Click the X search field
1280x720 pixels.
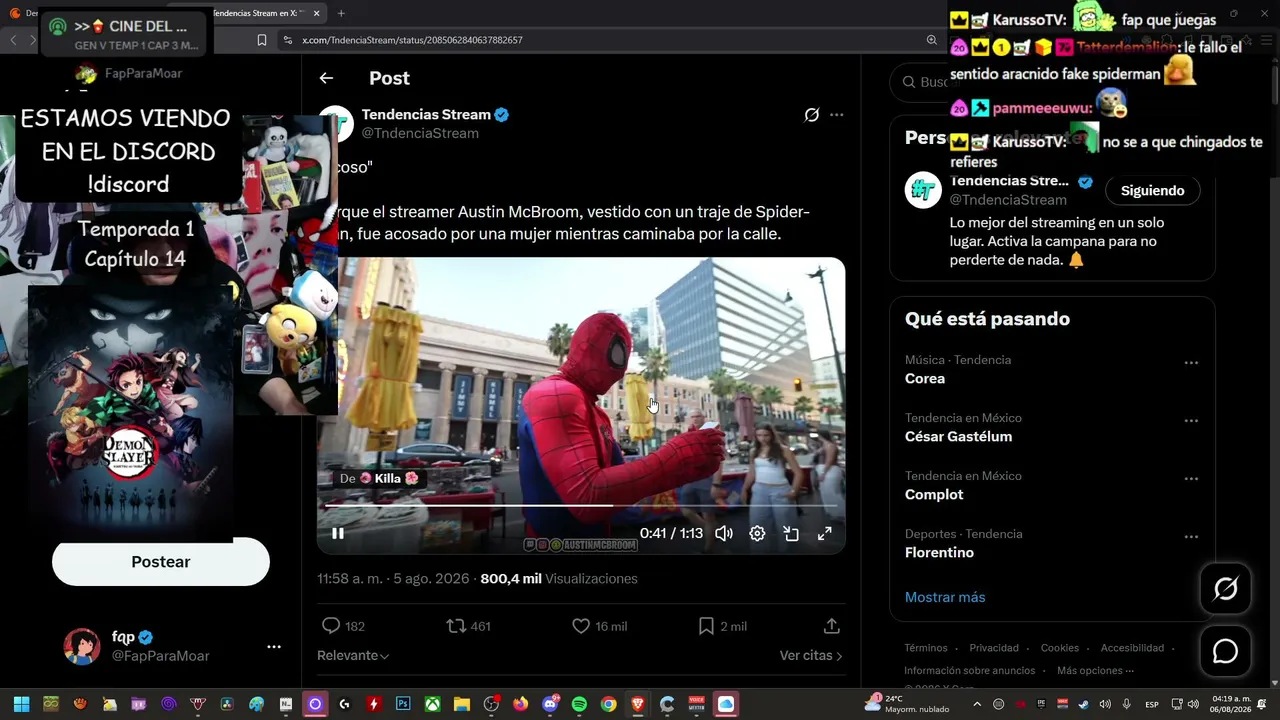920,82
